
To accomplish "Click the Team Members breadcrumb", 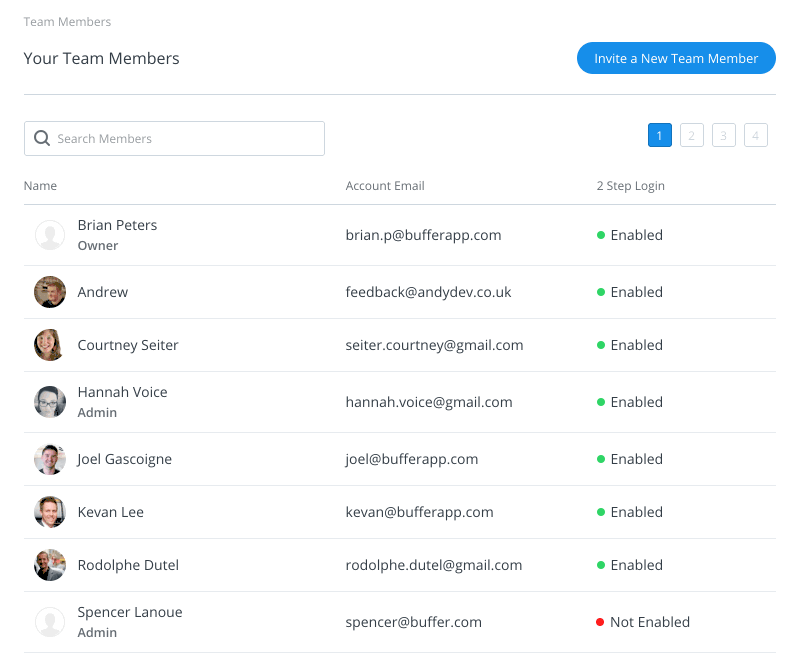I will pos(67,22).
